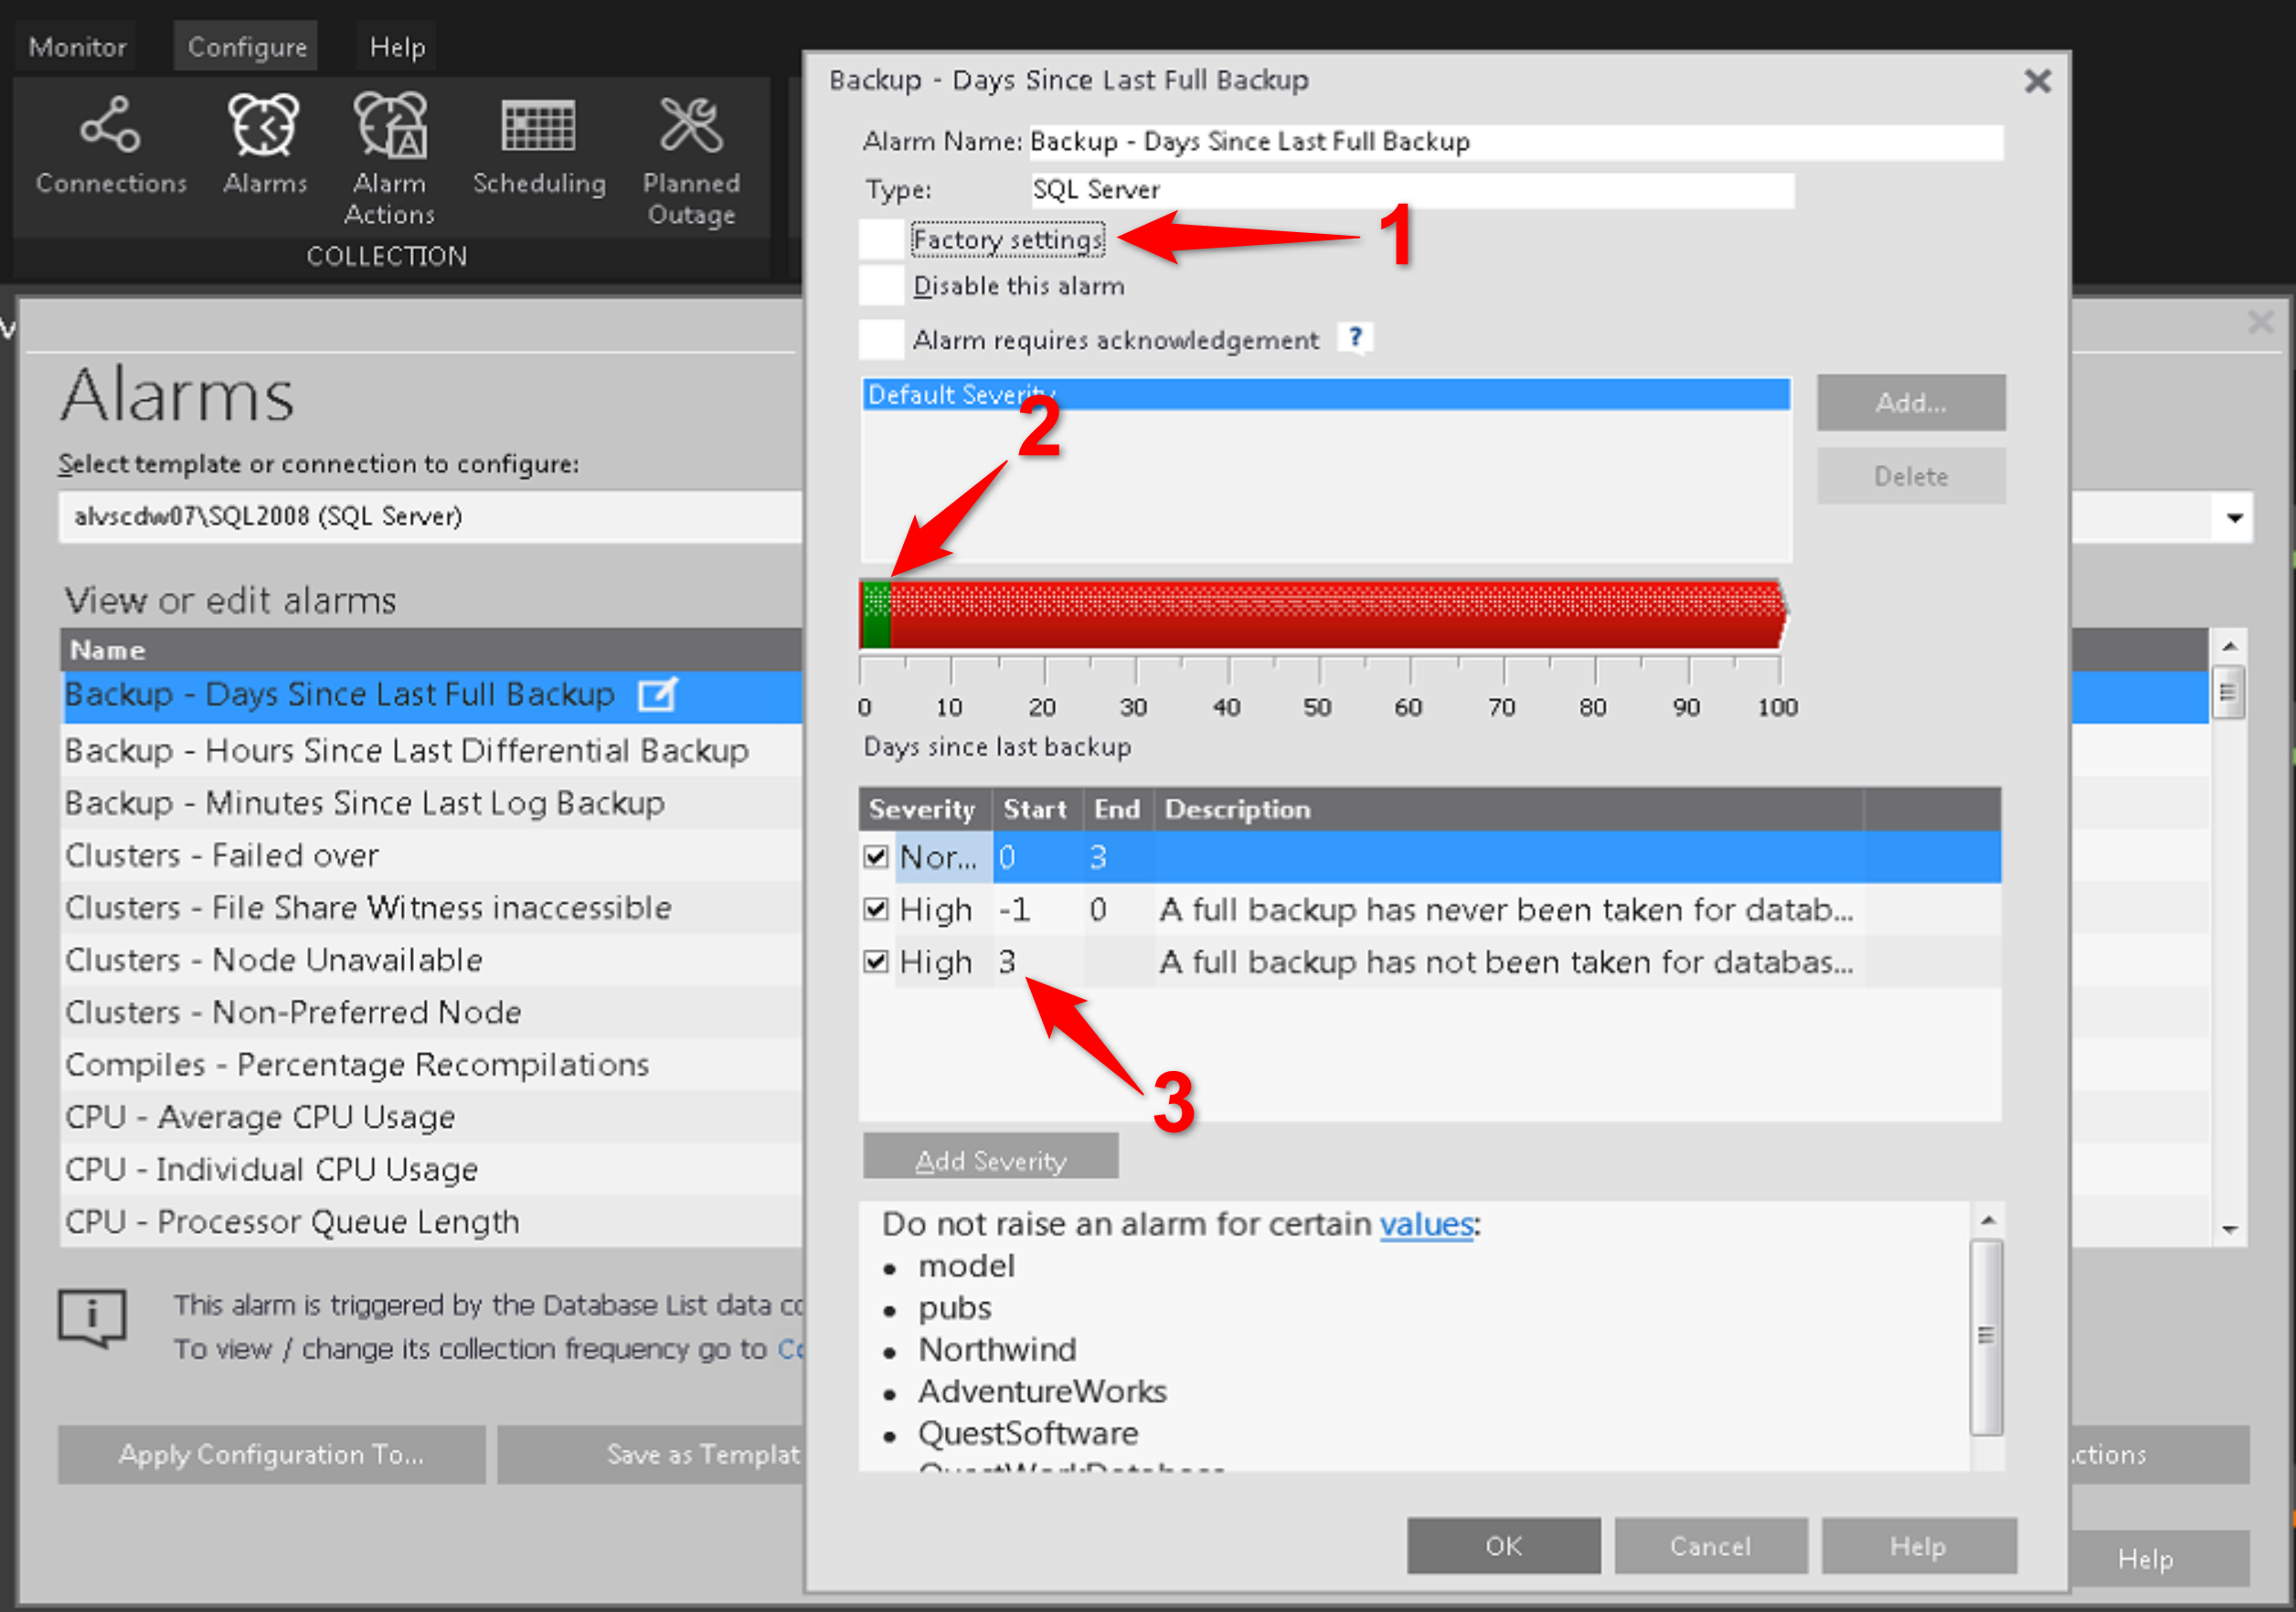Image resolution: width=2296 pixels, height=1612 pixels.
Task: Open the Monitor menu tab
Action: (77, 47)
